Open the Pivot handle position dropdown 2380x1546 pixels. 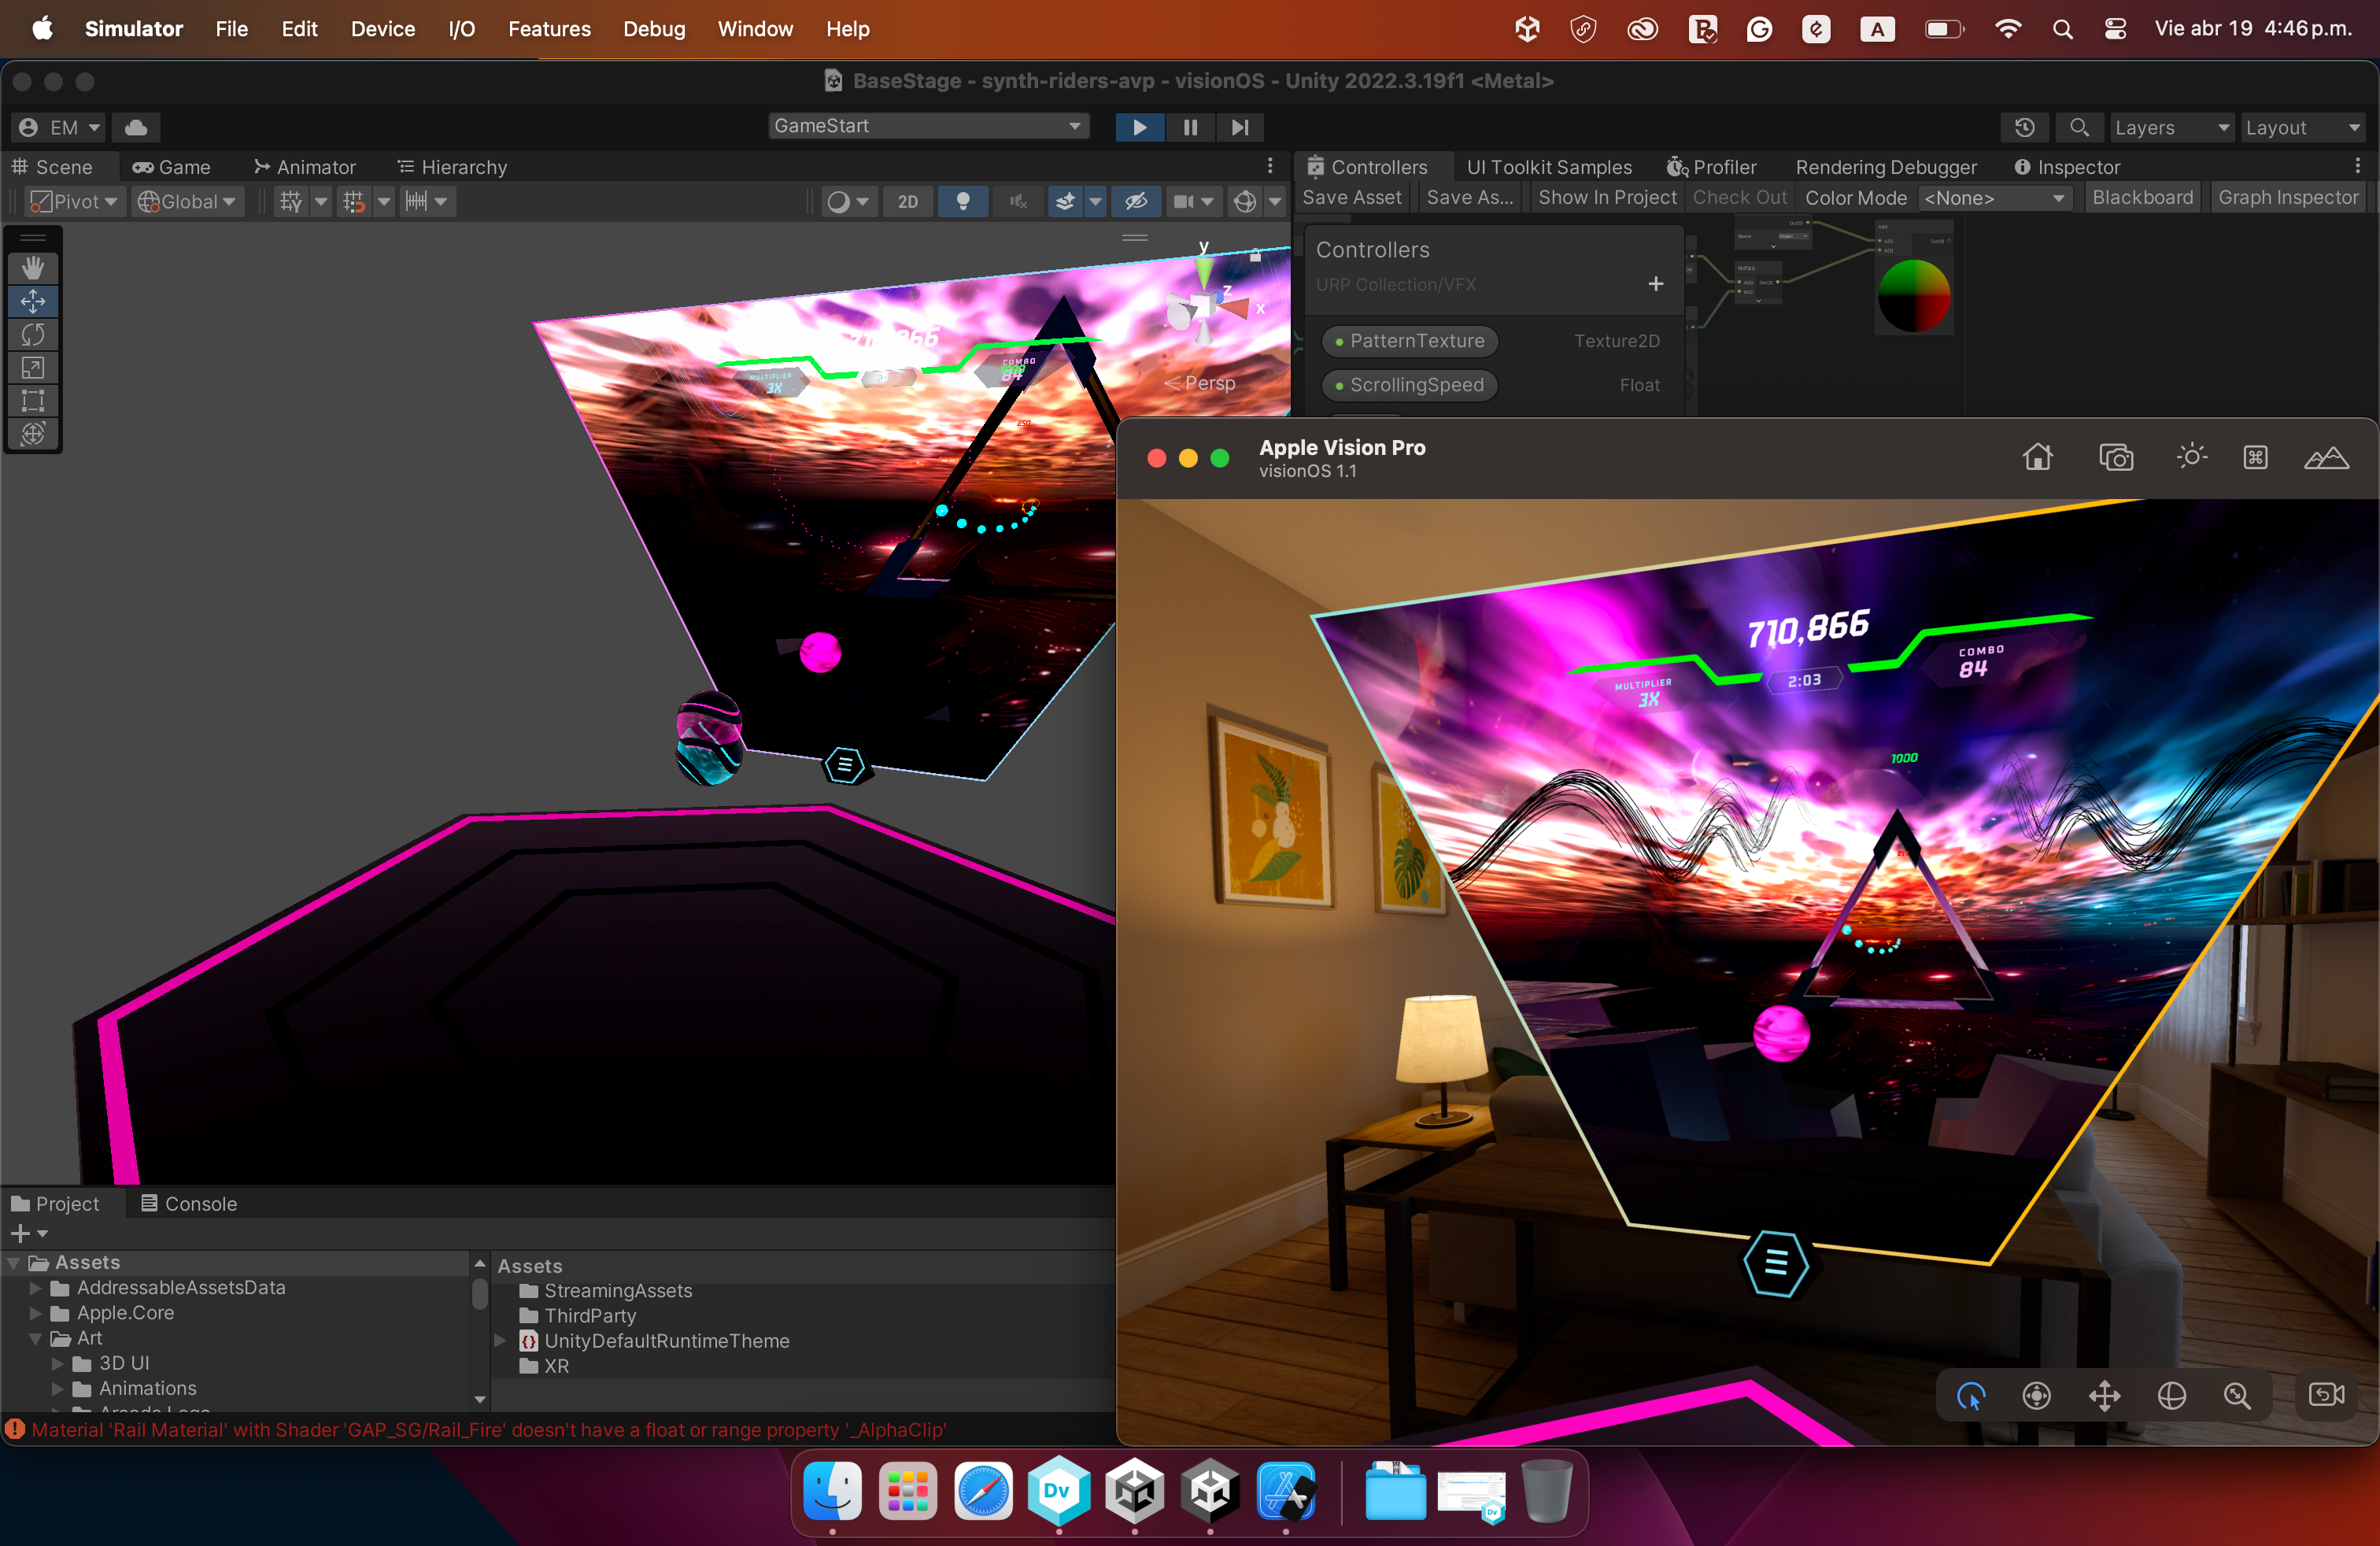[74, 201]
